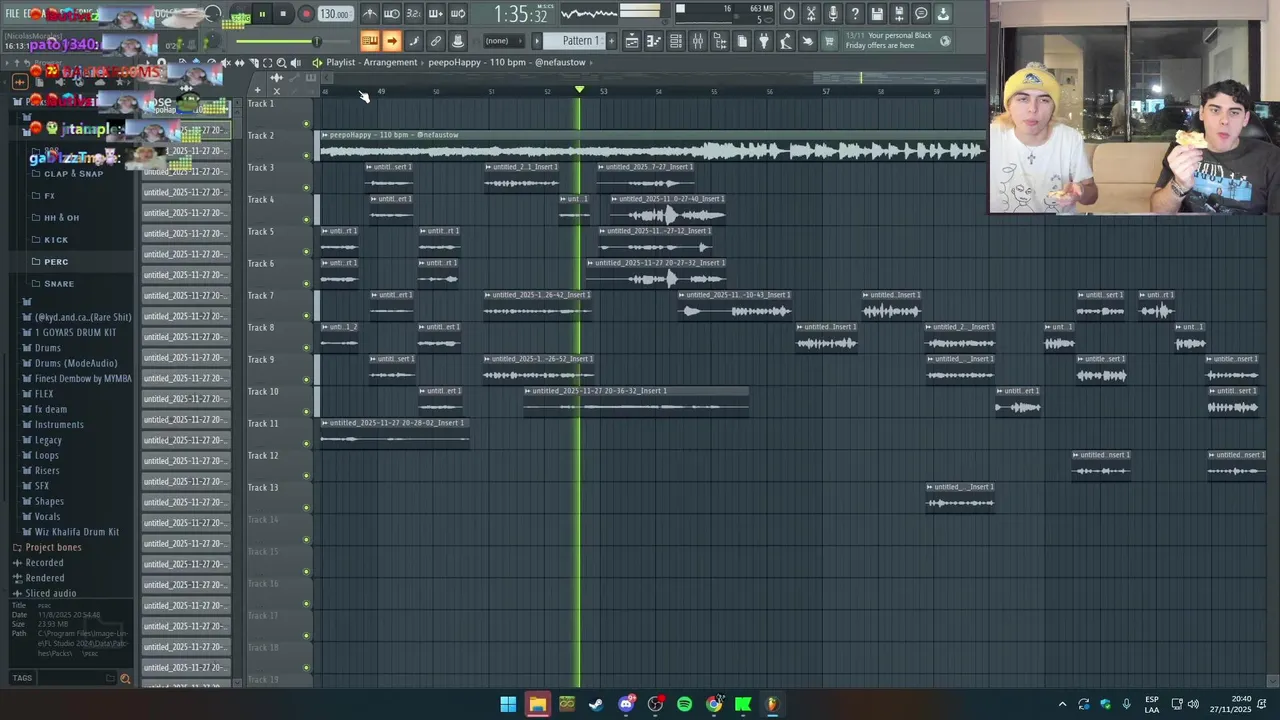Click the stamp hat icon

(x=458, y=41)
